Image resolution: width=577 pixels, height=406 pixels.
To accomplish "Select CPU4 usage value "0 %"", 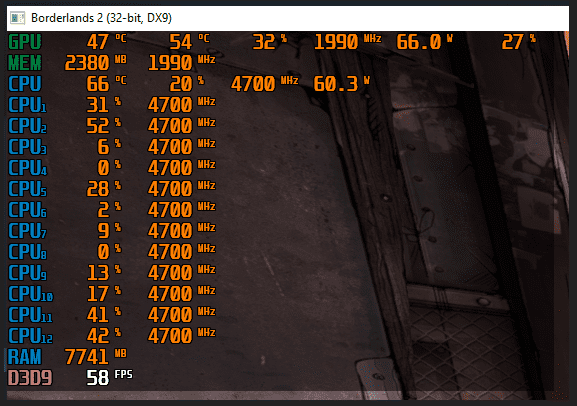I will pos(109,167).
